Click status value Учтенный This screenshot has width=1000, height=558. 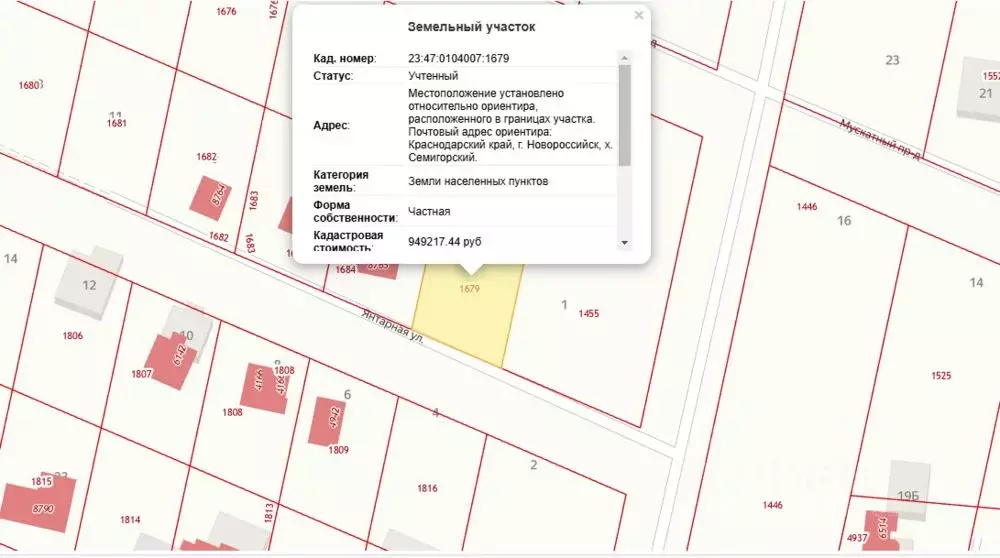[433, 75]
